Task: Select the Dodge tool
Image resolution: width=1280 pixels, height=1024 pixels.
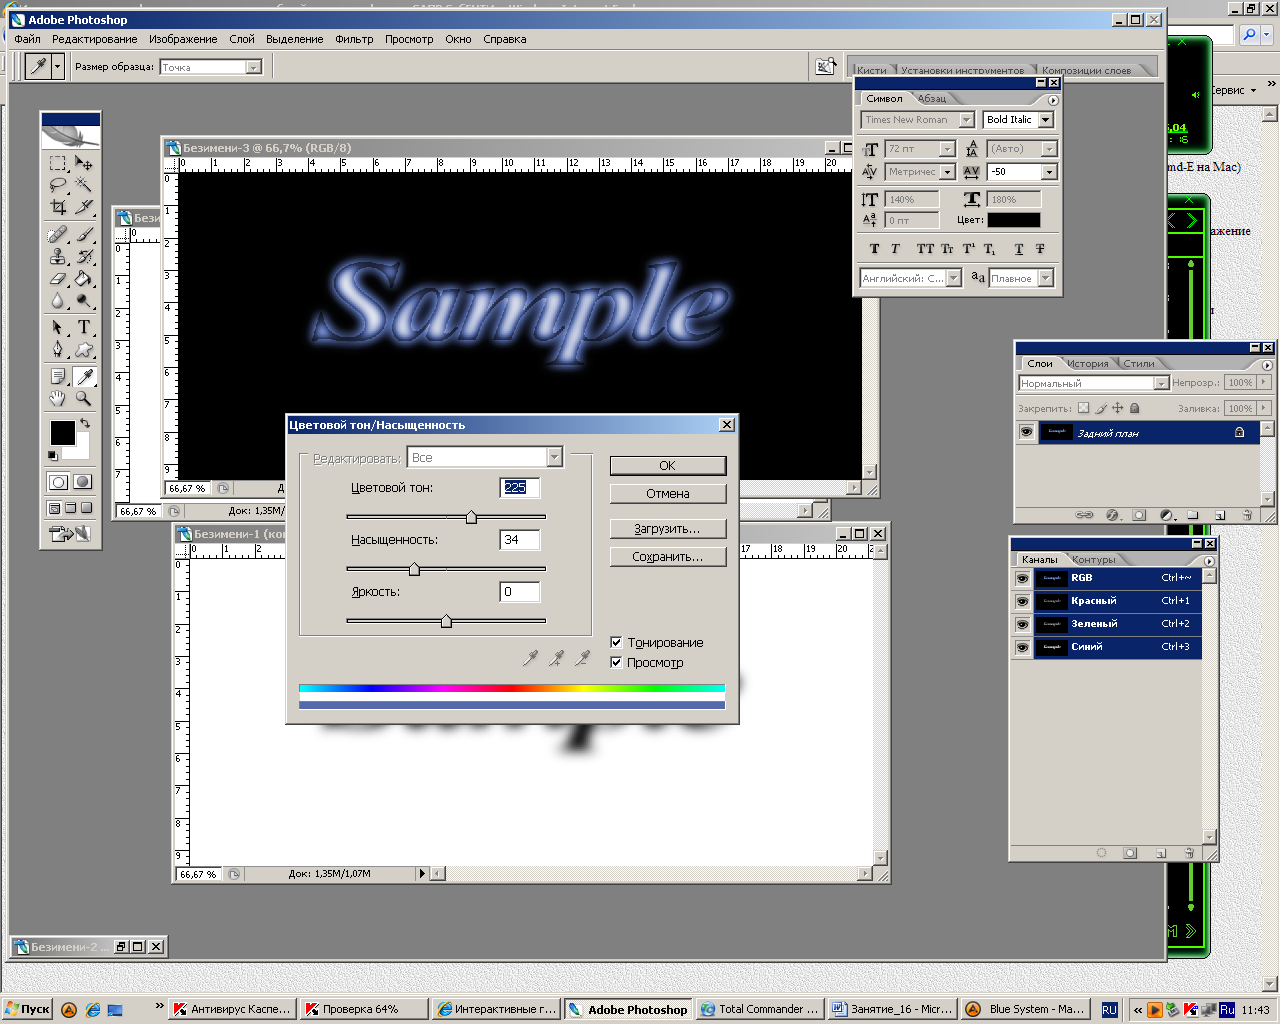Action: [x=84, y=301]
